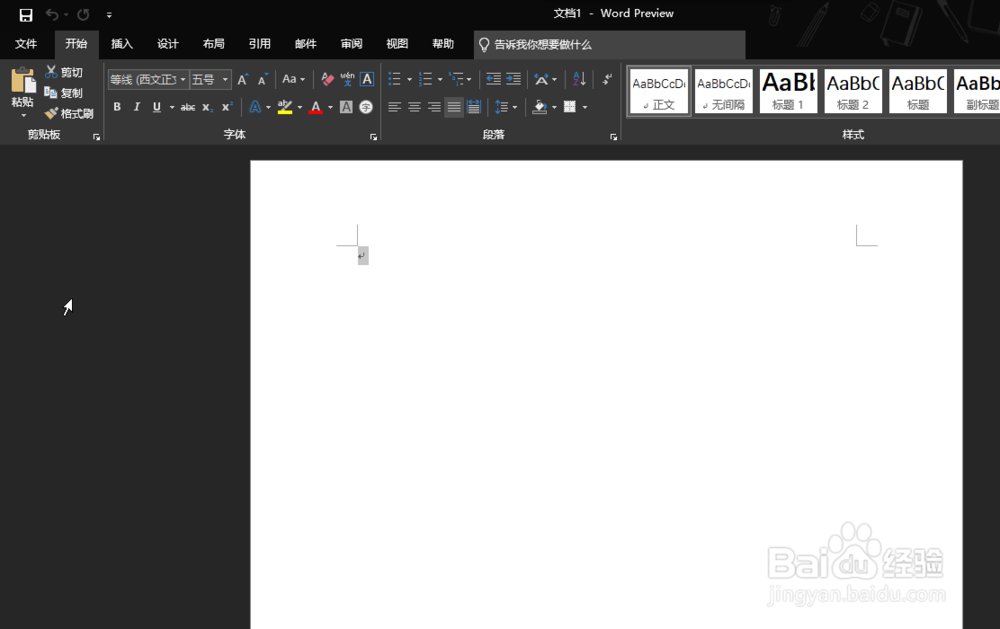Switch to the 视图 ribbon tab
The width and height of the screenshot is (1000, 629).
[397, 44]
